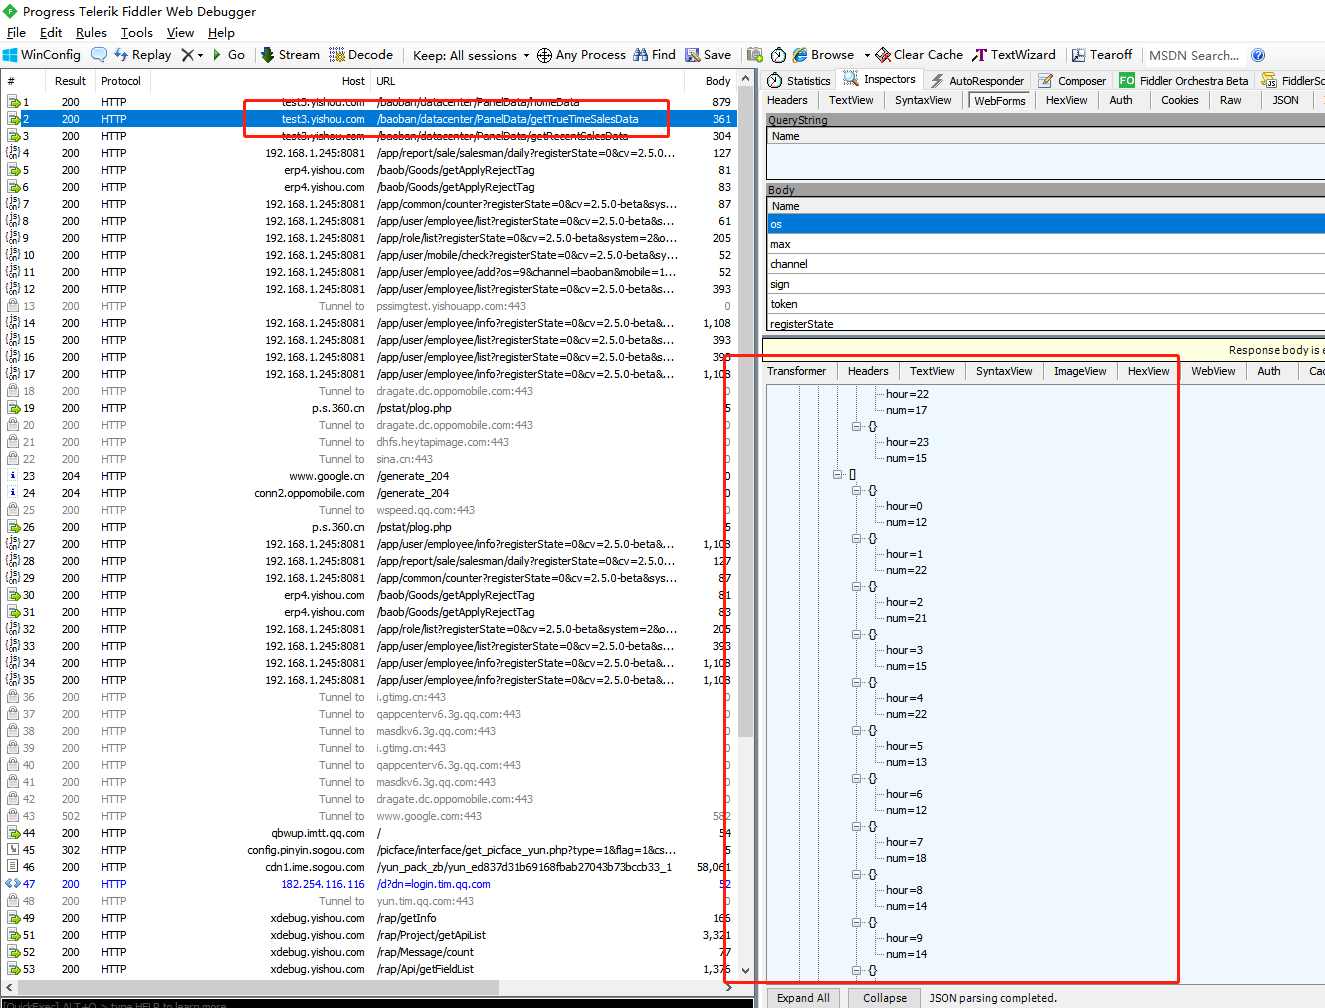The height and width of the screenshot is (1008, 1325).
Task: Collapse the {} node containing hour=0
Action: 857,490
